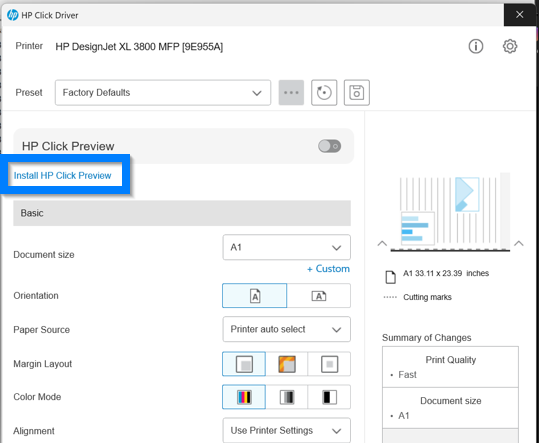539x443 pixels.
Task: Click the Document size summary entry
Action: 450,401
